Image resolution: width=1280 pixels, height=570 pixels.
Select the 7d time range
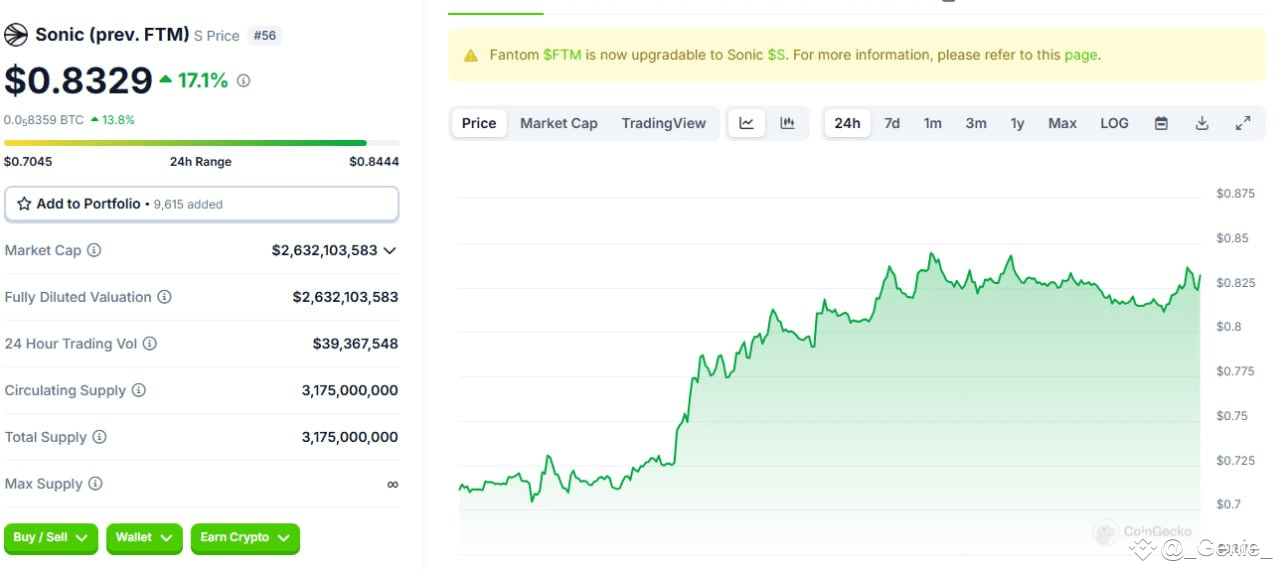pos(892,123)
